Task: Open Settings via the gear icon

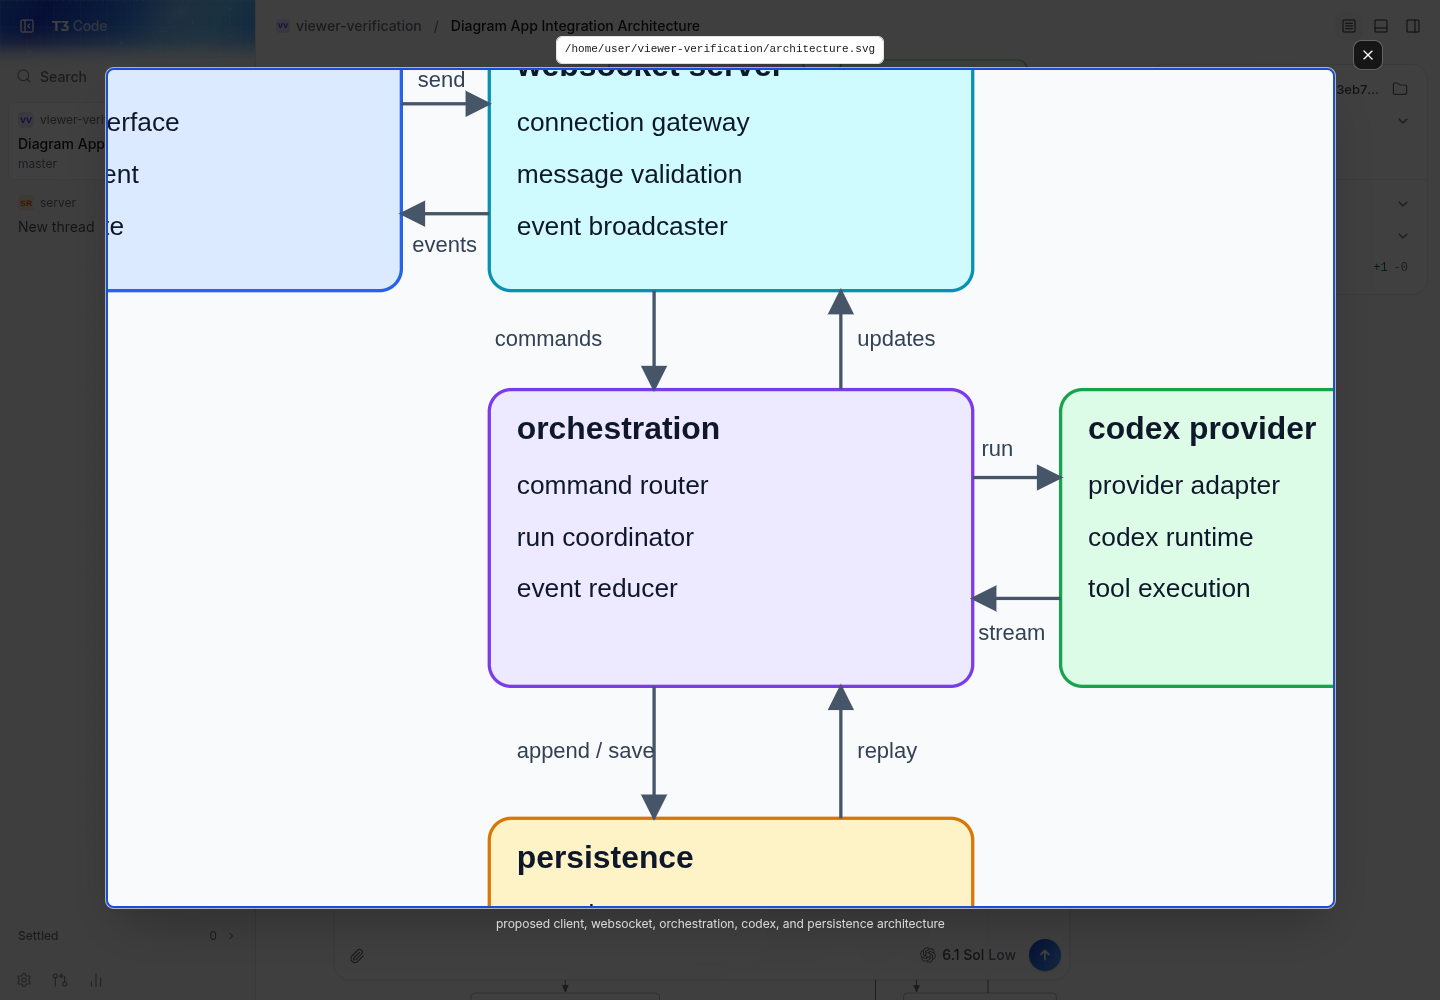Action: coord(24,980)
